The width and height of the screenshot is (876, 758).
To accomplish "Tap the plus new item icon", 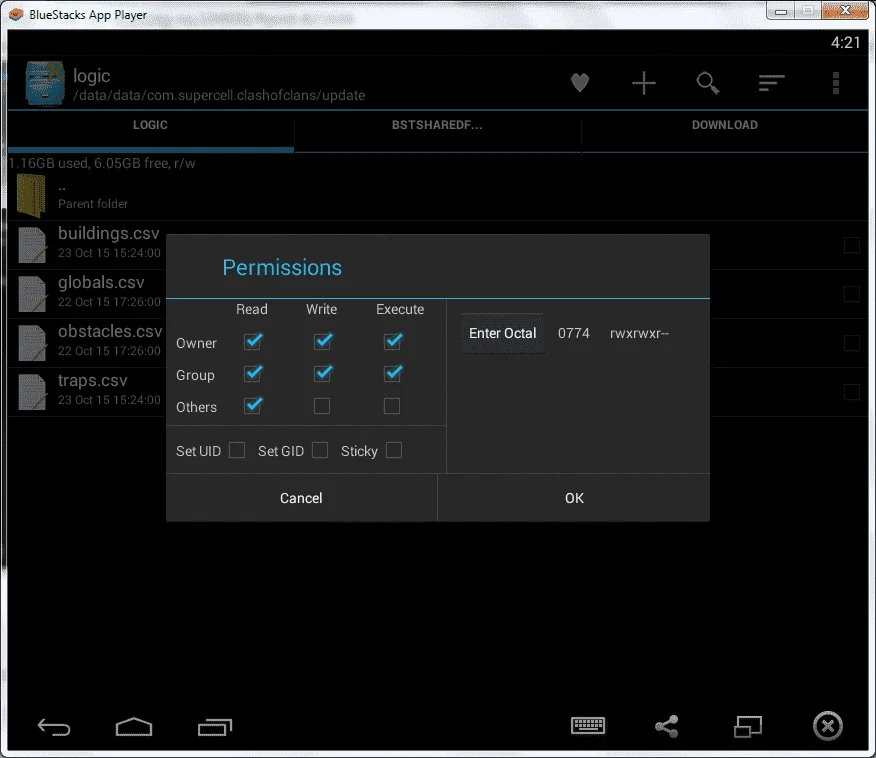I will point(644,83).
